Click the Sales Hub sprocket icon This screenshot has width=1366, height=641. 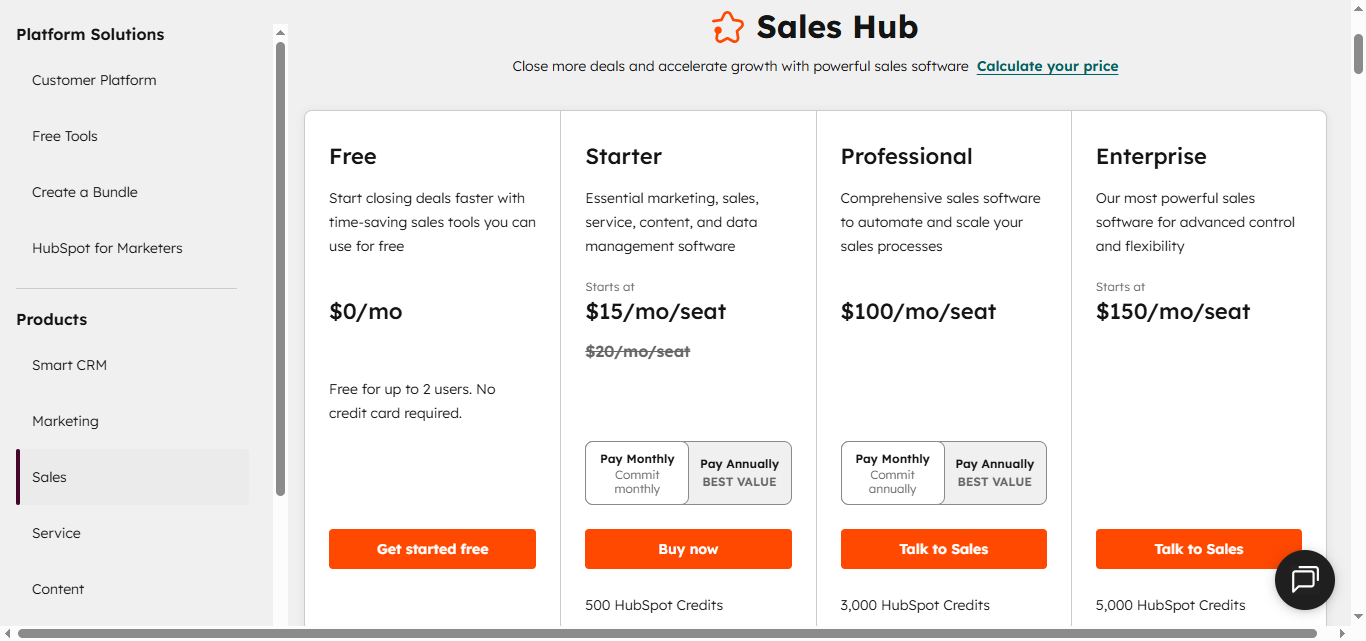[729, 27]
